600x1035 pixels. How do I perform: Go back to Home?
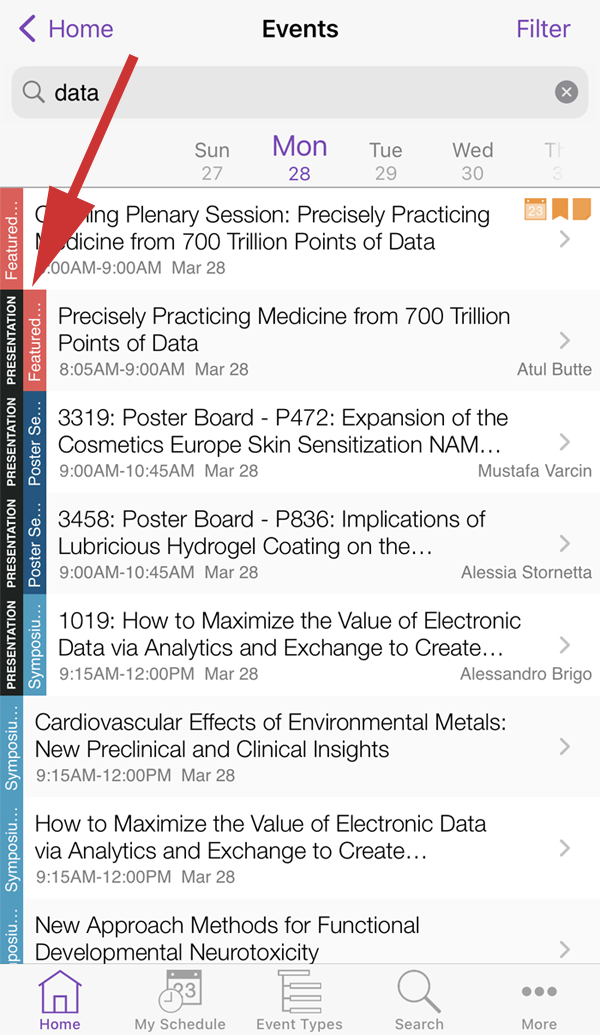click(66, 29)
